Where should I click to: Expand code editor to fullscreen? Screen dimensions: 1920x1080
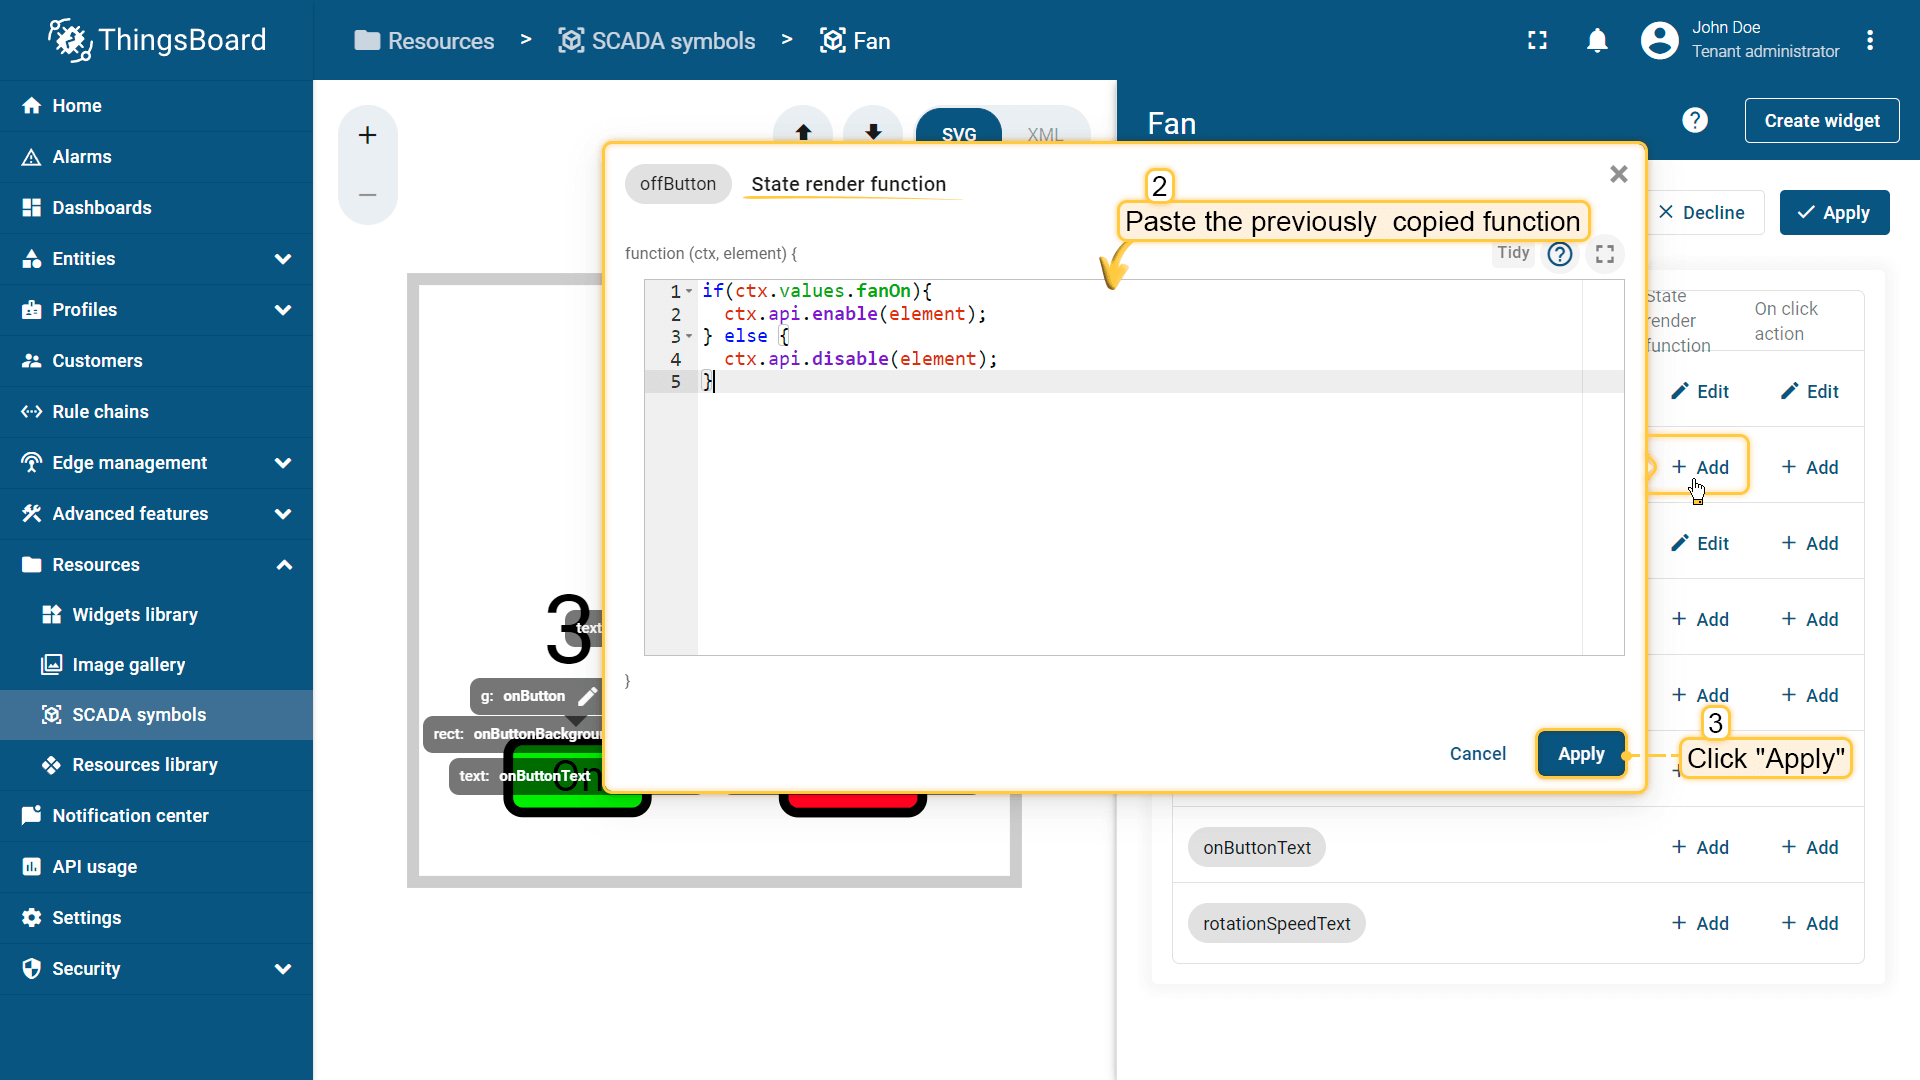coord(1605,254)
